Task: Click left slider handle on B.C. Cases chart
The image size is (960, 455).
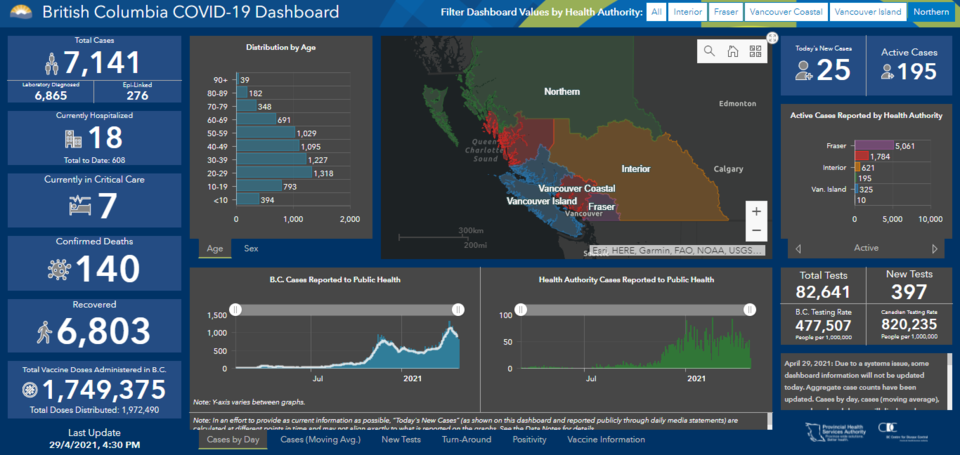Action: tap(236, 310)
